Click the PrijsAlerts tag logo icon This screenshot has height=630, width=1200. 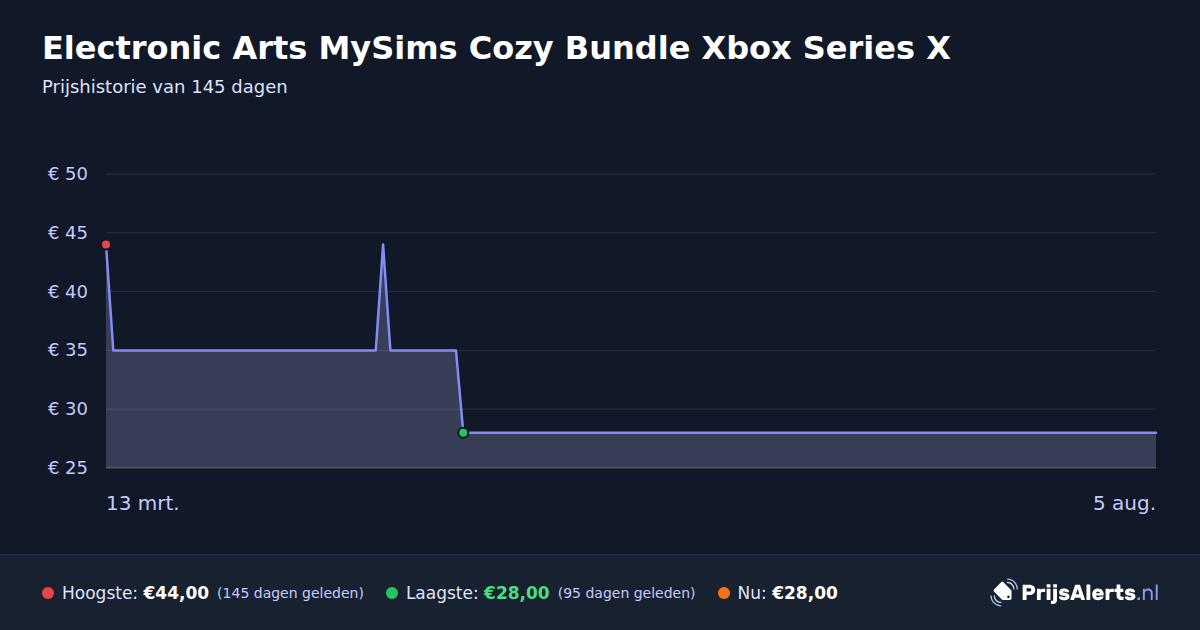tap(1003, 593)
